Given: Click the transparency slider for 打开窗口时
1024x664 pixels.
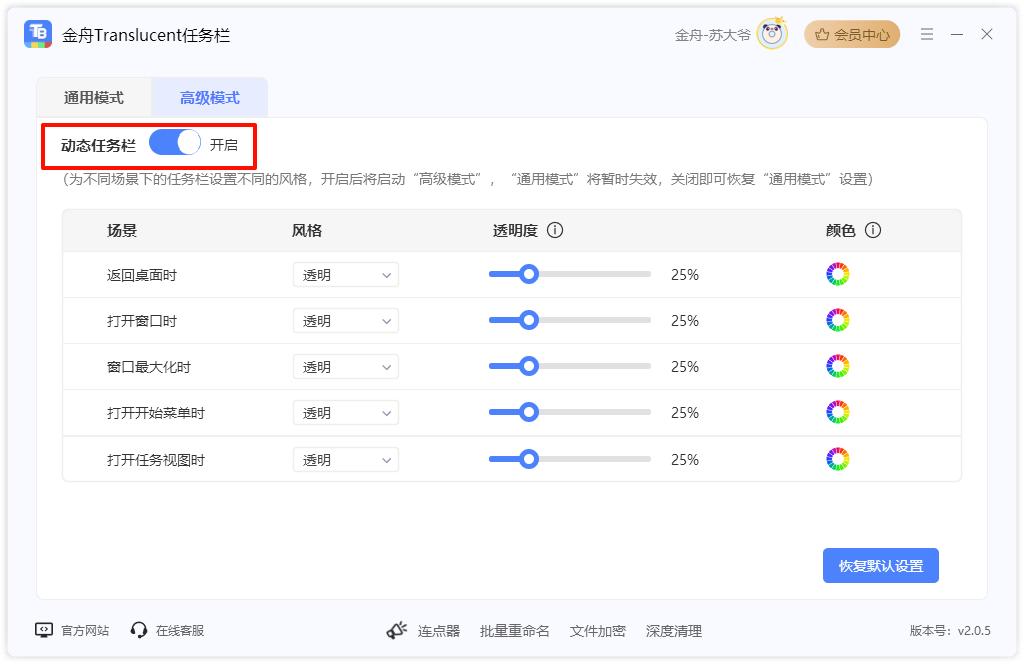Looking at the screenshot, I should [569, 320].
